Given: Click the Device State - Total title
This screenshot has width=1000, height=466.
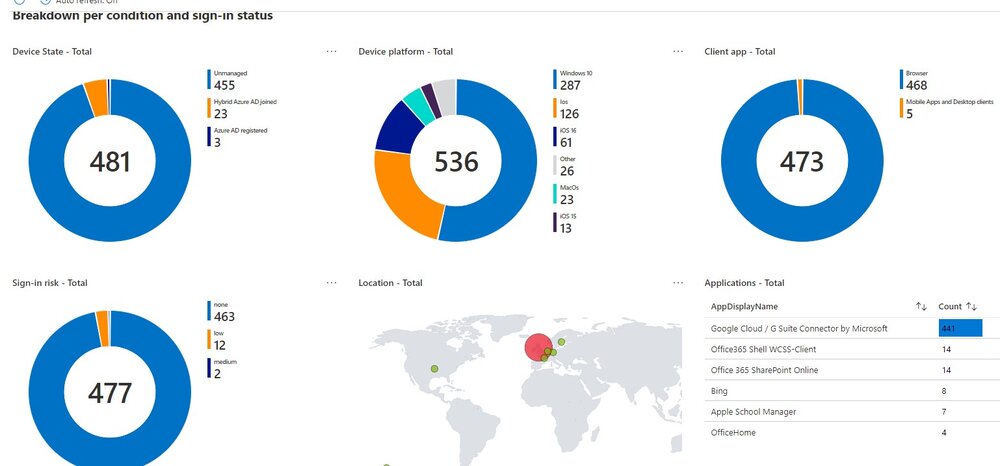Looking at the screenshot, I should pyautogui.click(x=52, y=52).
